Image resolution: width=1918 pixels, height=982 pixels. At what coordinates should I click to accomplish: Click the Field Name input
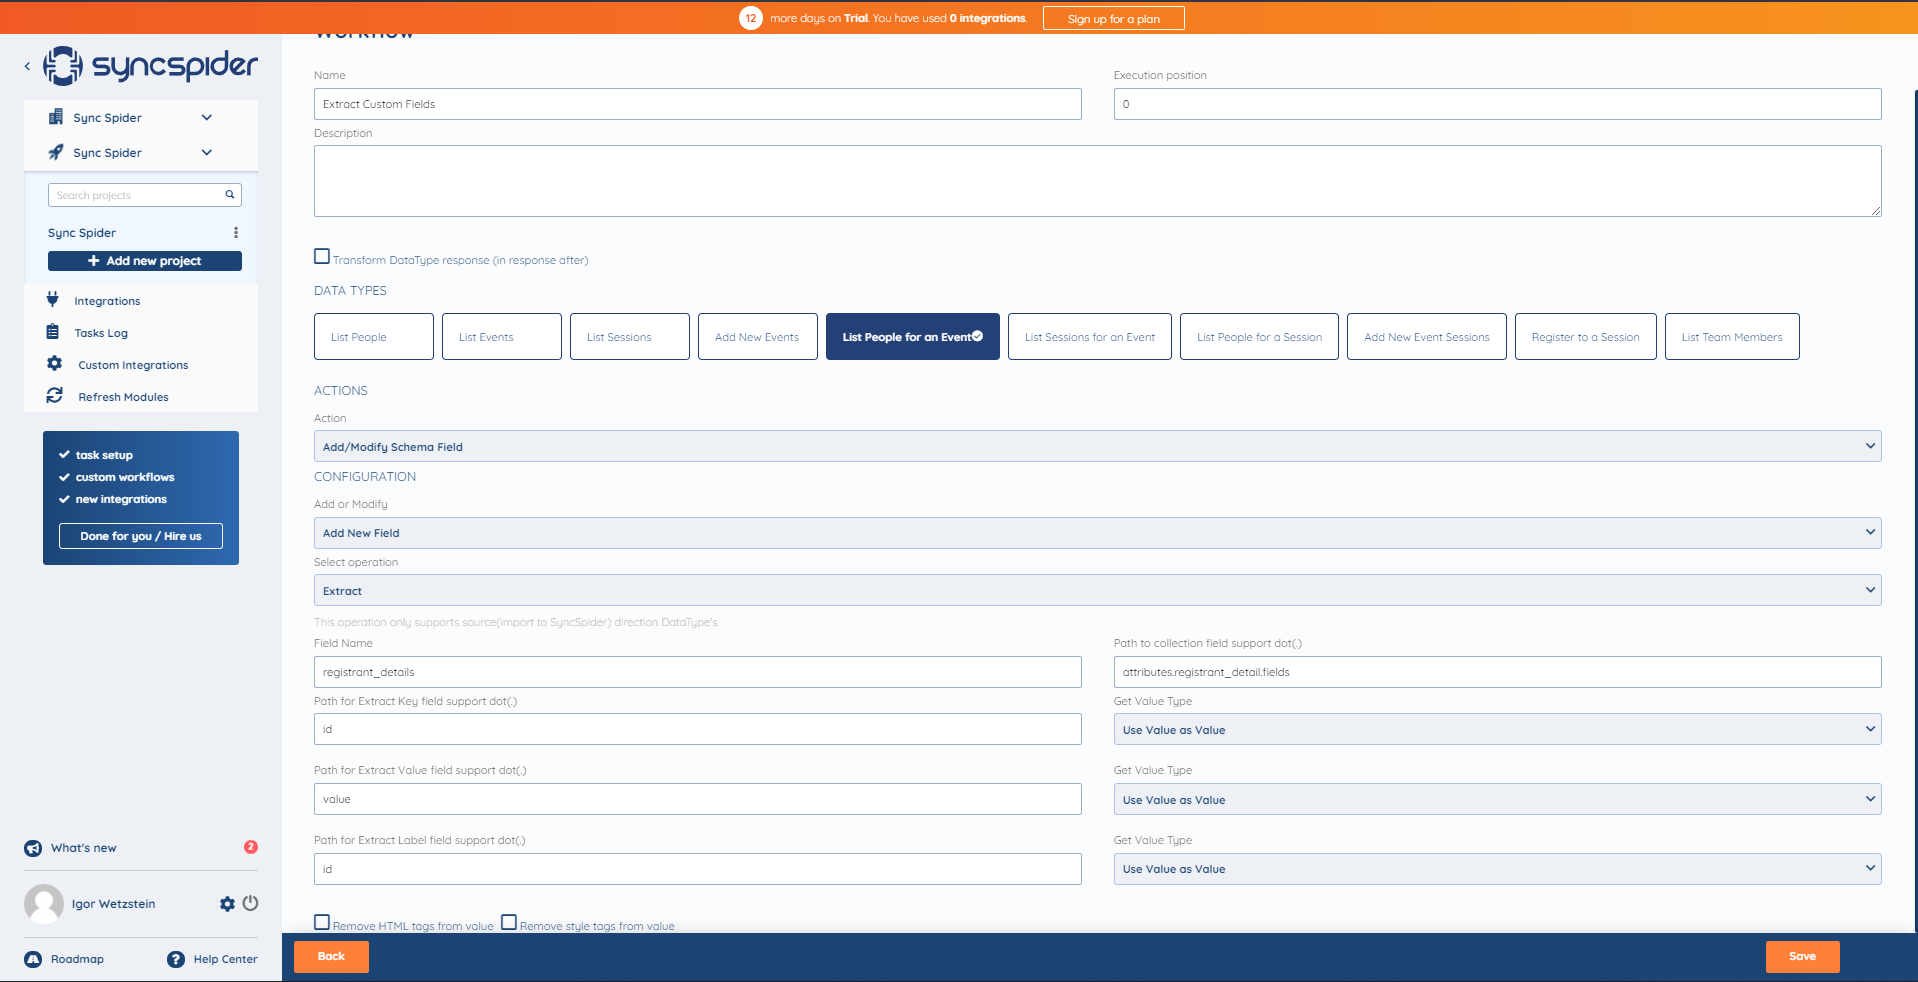click(698, 672)
